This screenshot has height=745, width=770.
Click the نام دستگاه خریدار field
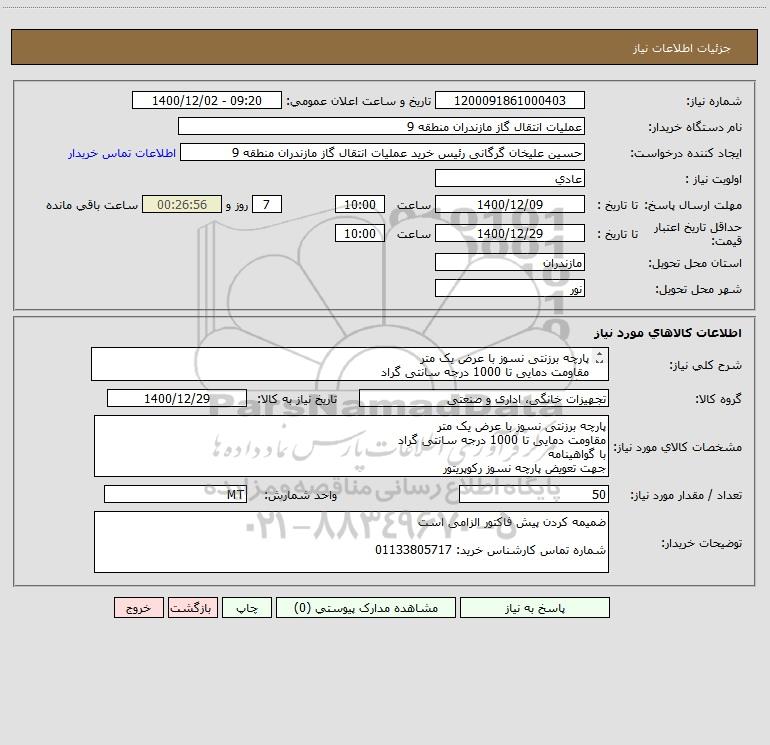381,126
